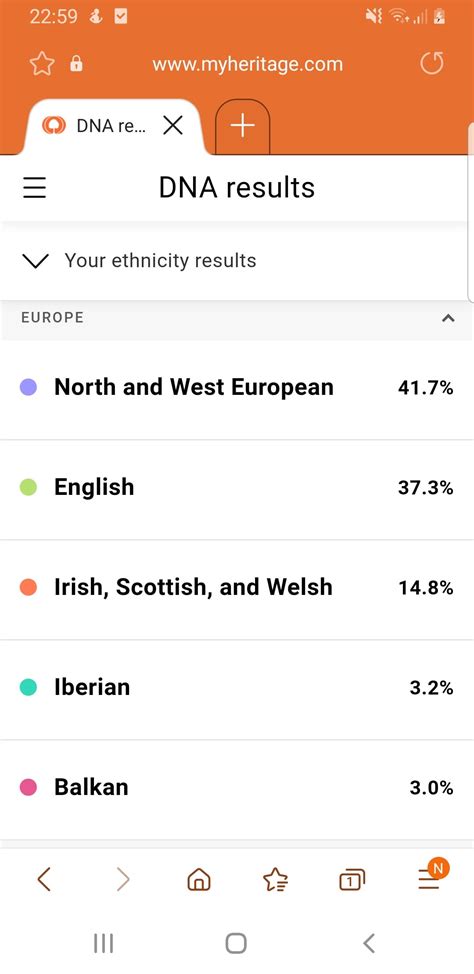Screen dimensions: 474x974
Task: Open a new tab with plus button
Action: tap(242, 126)
